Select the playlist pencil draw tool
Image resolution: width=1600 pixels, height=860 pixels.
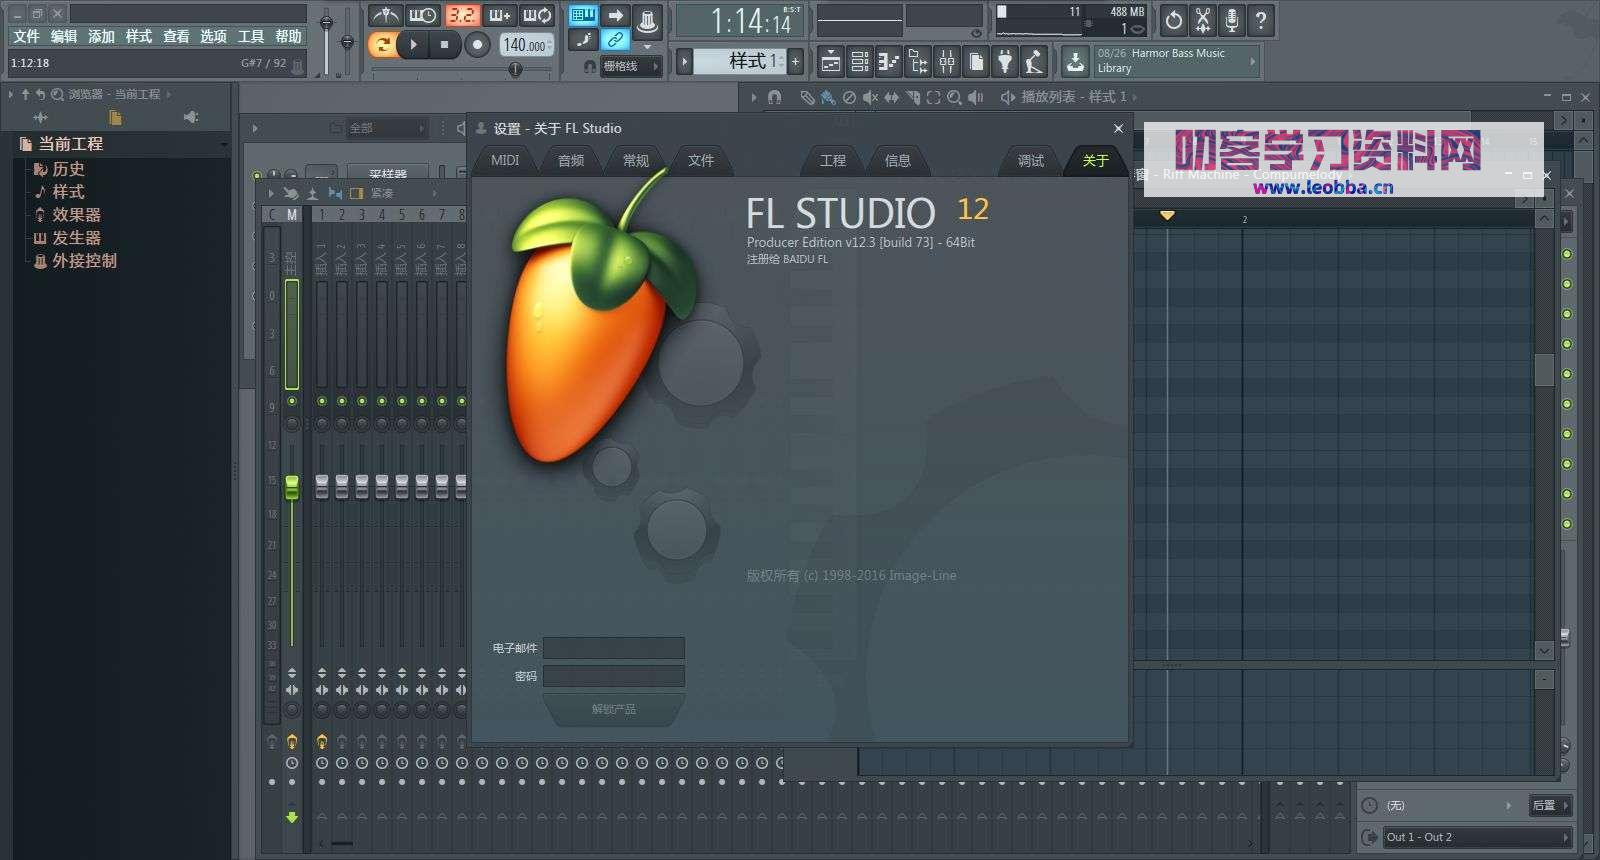tap(807, 97)
